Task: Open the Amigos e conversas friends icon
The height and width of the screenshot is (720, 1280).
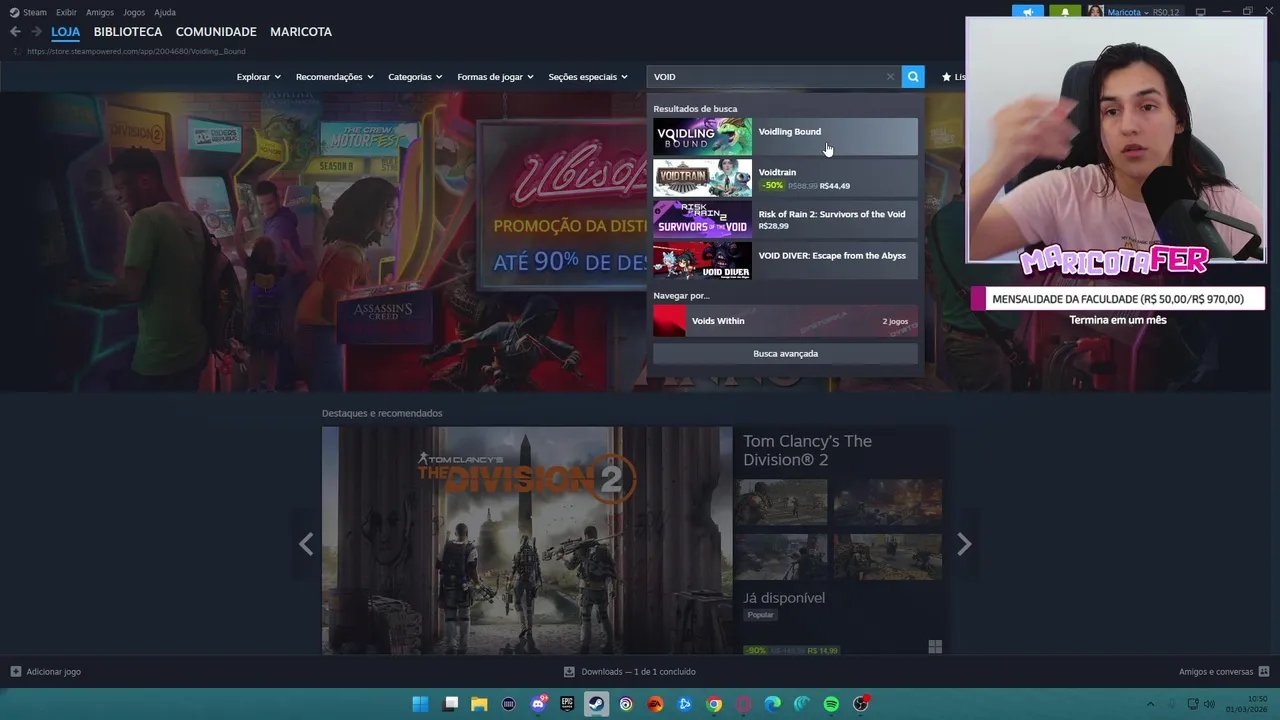Action: (x=1264, y=672)
